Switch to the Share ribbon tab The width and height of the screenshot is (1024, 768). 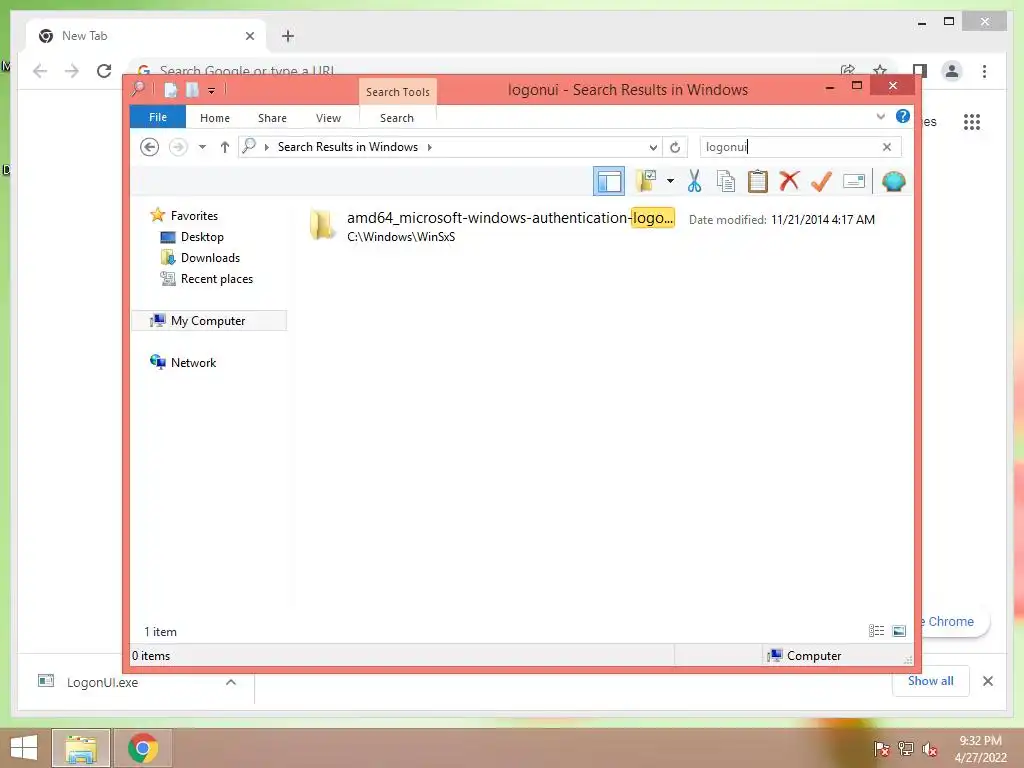(272, 118)
